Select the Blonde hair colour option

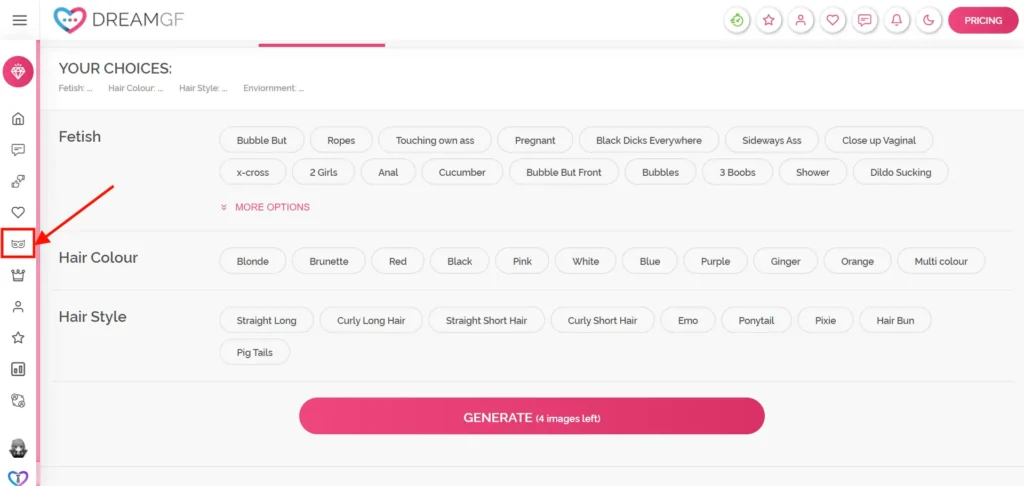point(252,262)
